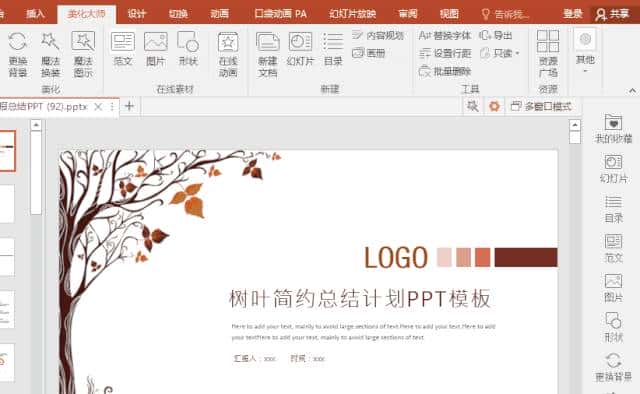640x394 pixels.
Task: Click the 设置行距 tool
Action: pos(445,53)
